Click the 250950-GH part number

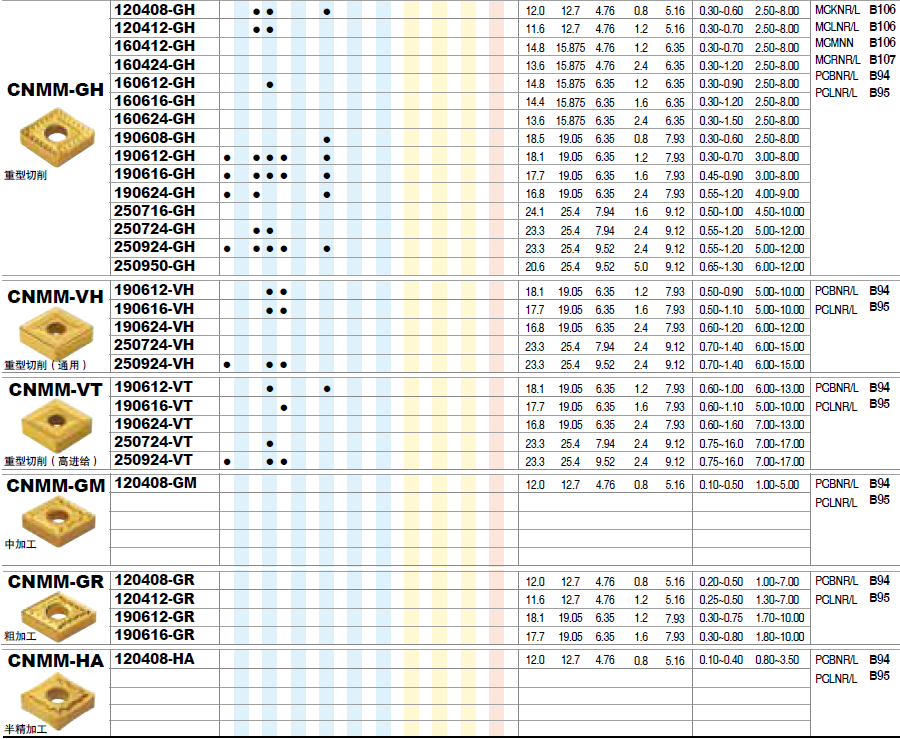coord(155,266)
